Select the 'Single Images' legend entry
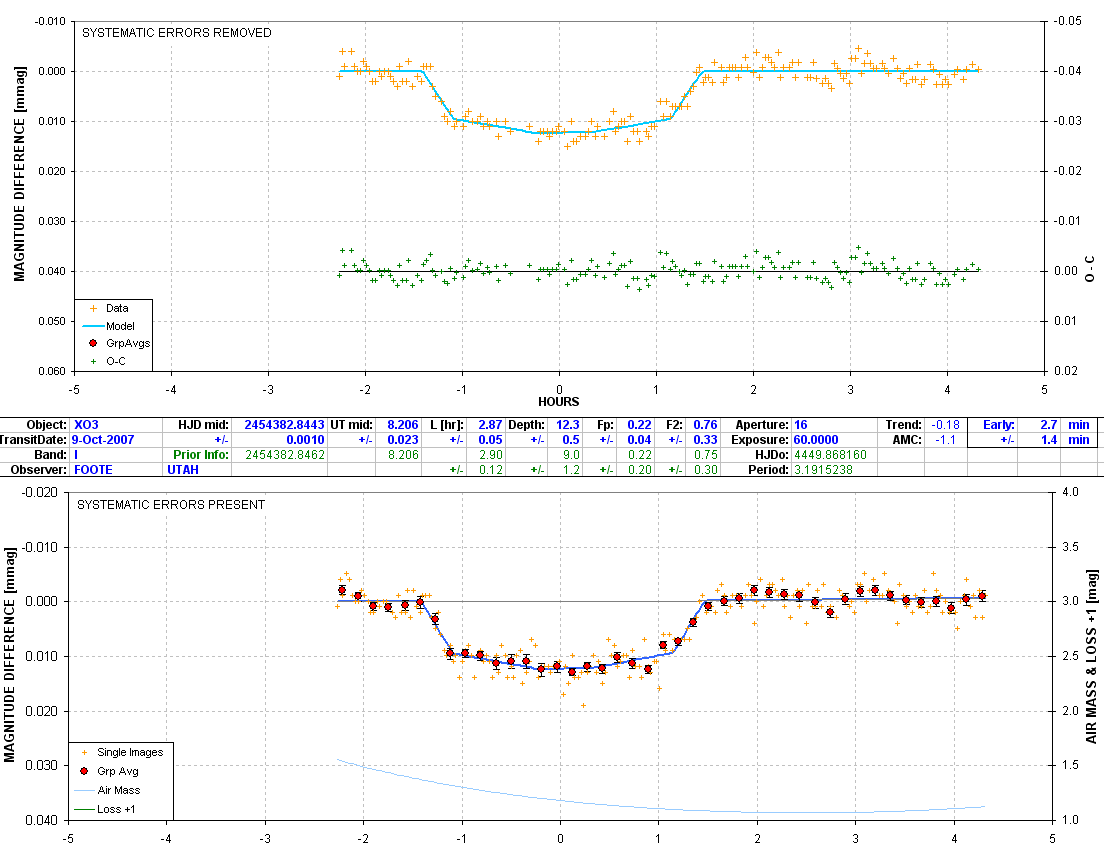Viewport: 1104px width, 851px height. [121, 752]
